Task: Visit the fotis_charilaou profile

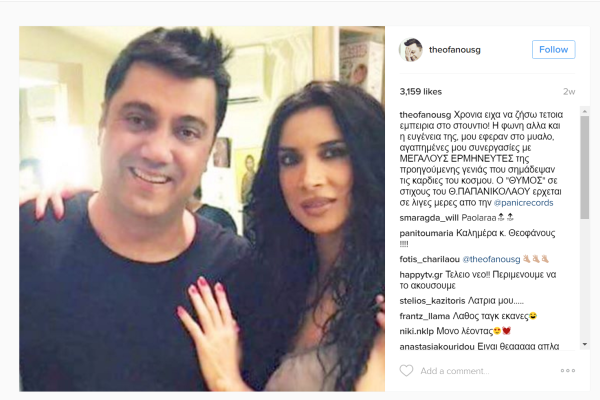Action: click(x=429, y=259)
